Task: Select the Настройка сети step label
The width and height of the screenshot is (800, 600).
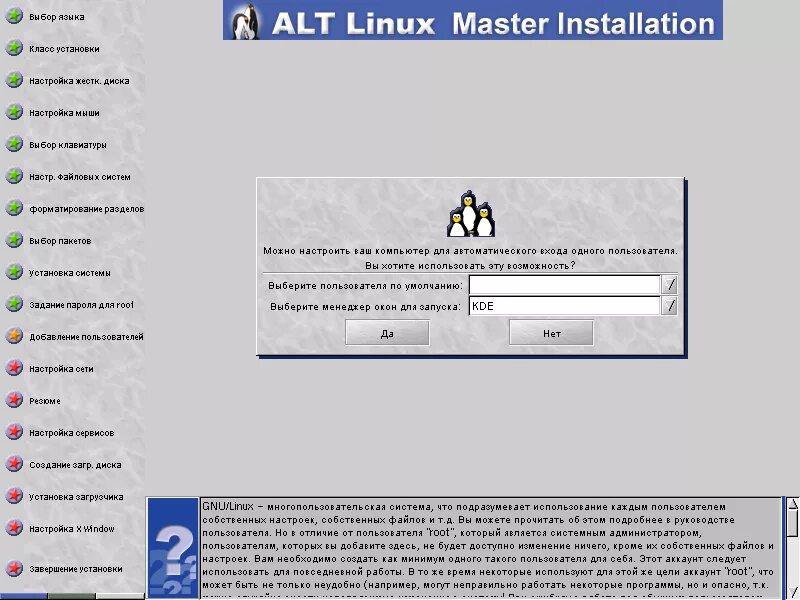Action: pyautogui.click(x=61, y=369)
